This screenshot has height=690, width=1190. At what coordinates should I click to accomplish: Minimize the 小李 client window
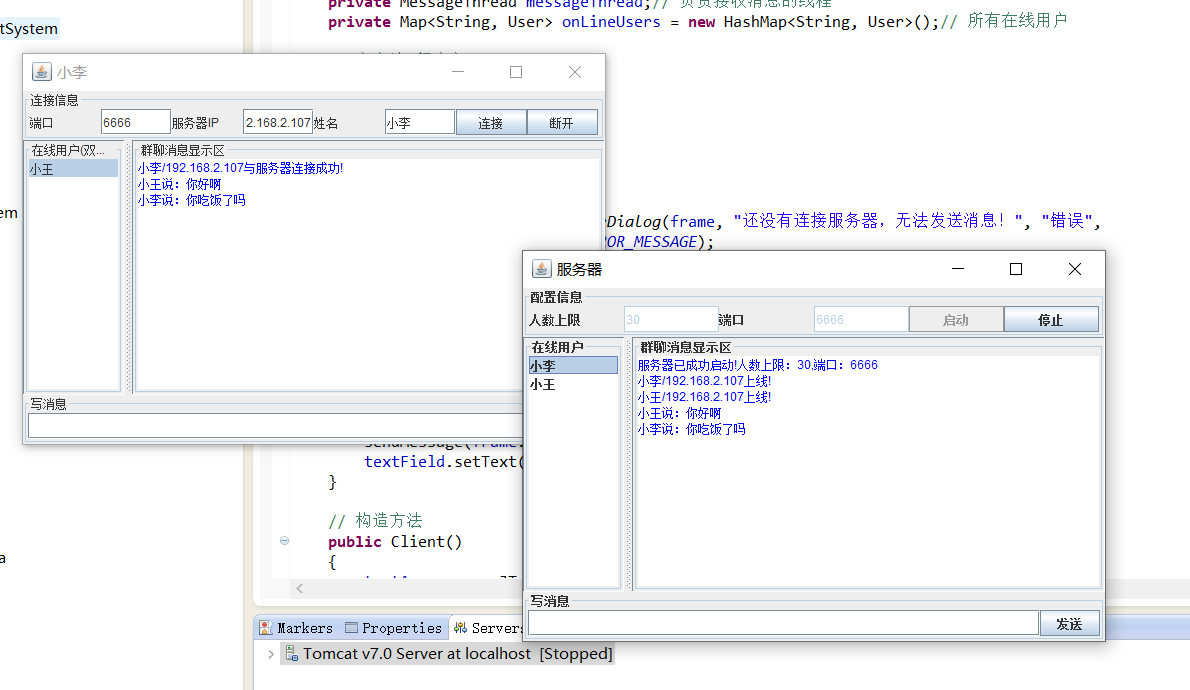pyautogui.click(x=458, y=72)
